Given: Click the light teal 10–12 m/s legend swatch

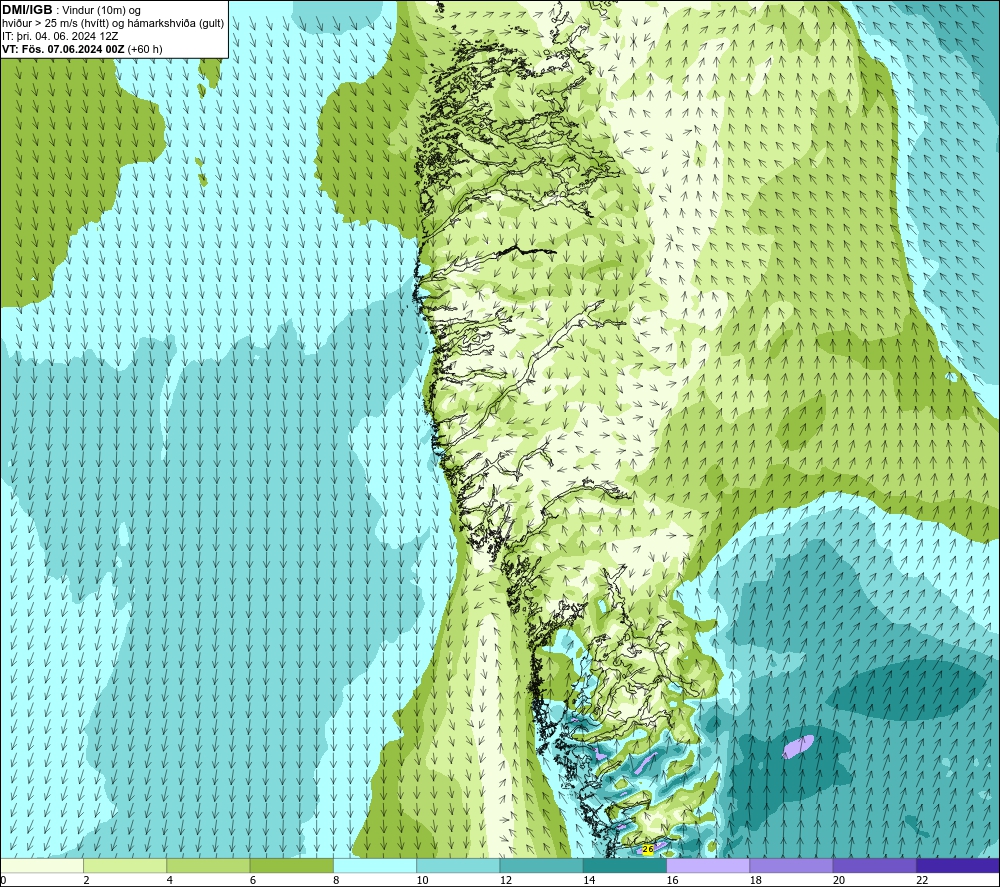Looking at the screenshot, I should pos(458,865).
